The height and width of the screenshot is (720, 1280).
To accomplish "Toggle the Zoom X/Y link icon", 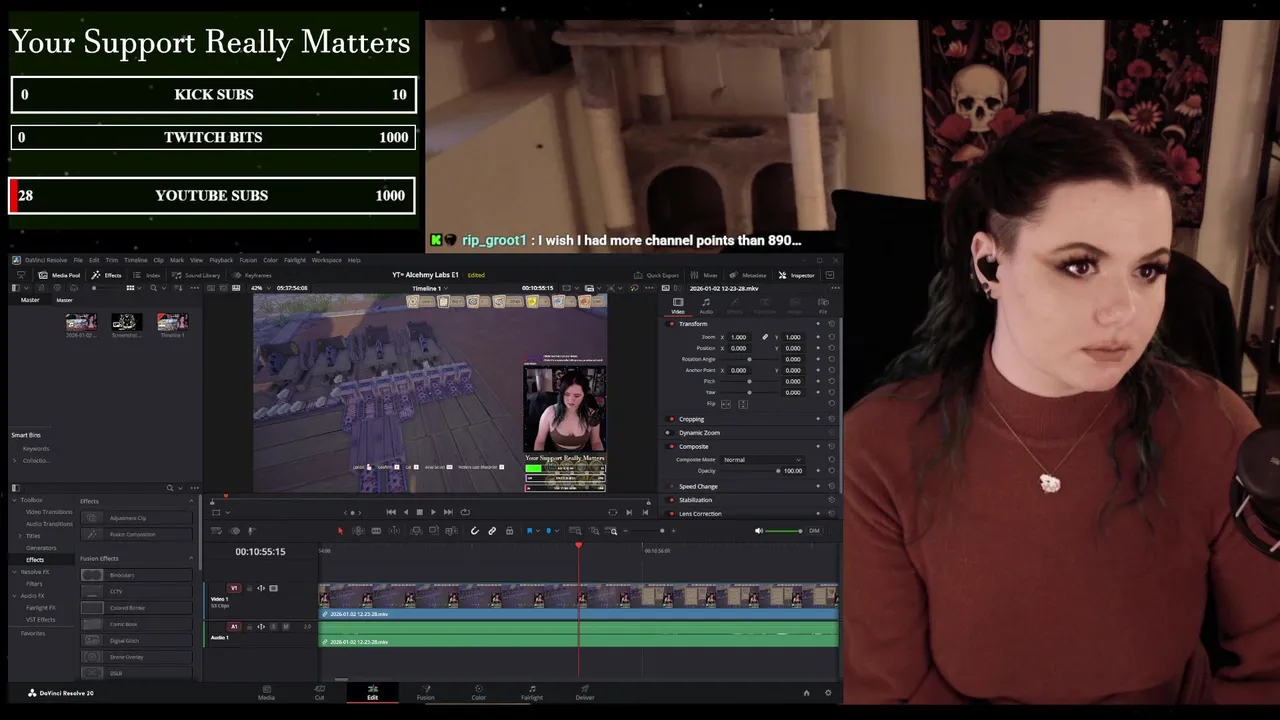I will tap(765, 337).
